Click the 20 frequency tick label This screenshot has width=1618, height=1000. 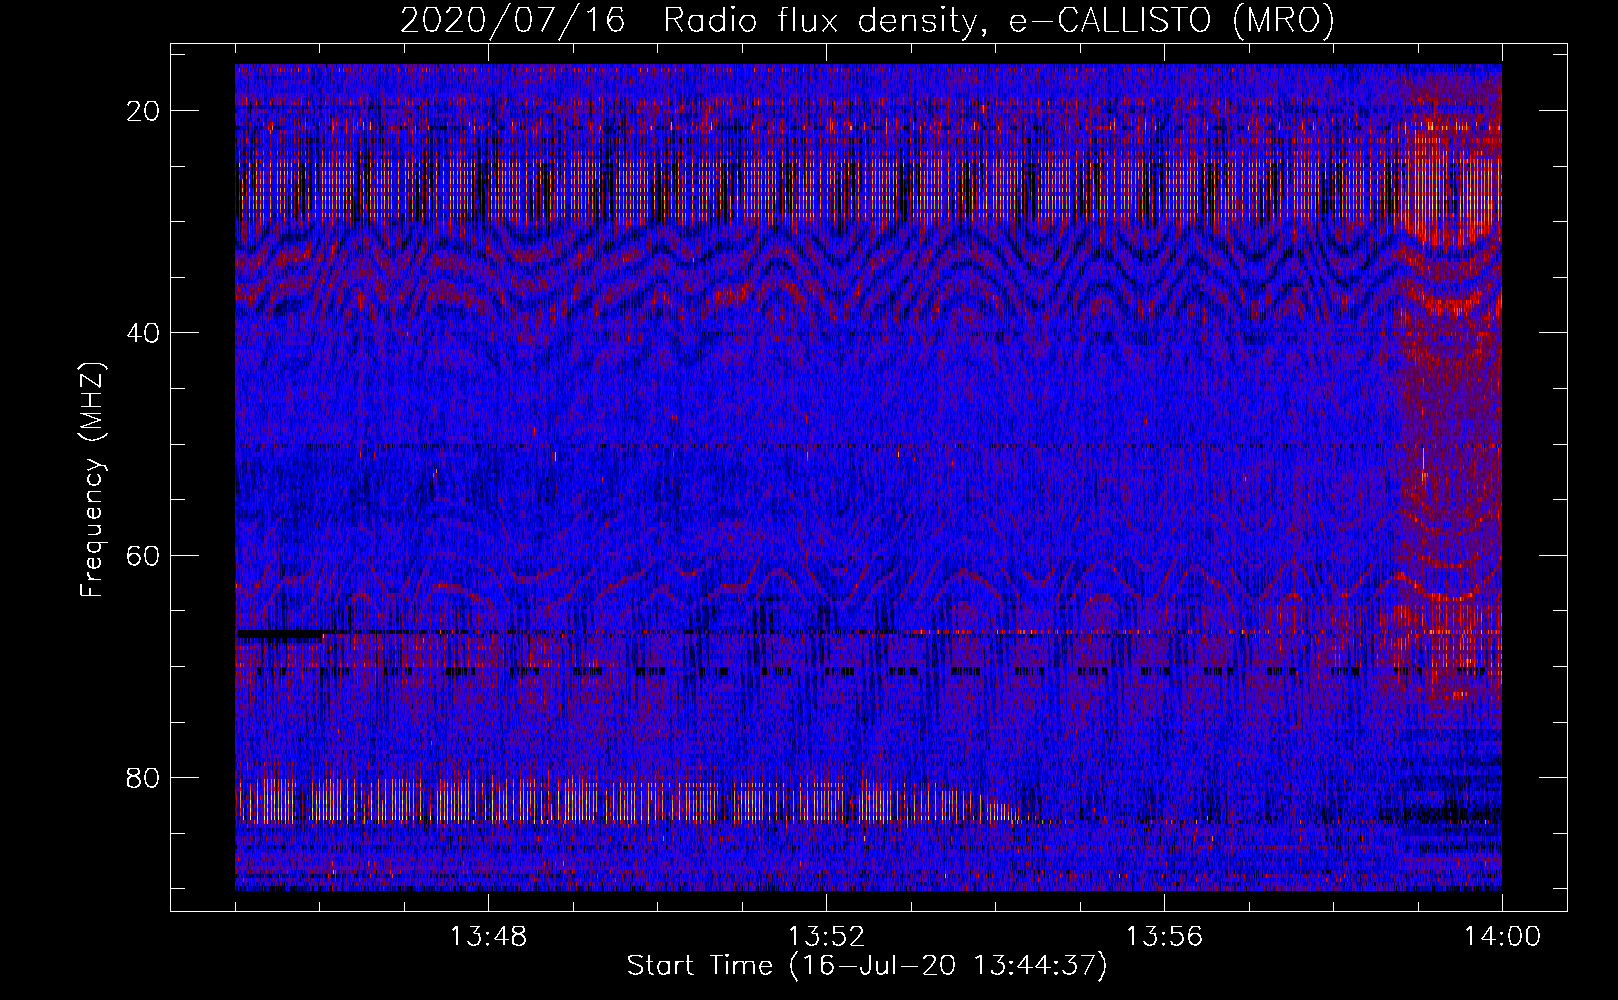point(144,110)
